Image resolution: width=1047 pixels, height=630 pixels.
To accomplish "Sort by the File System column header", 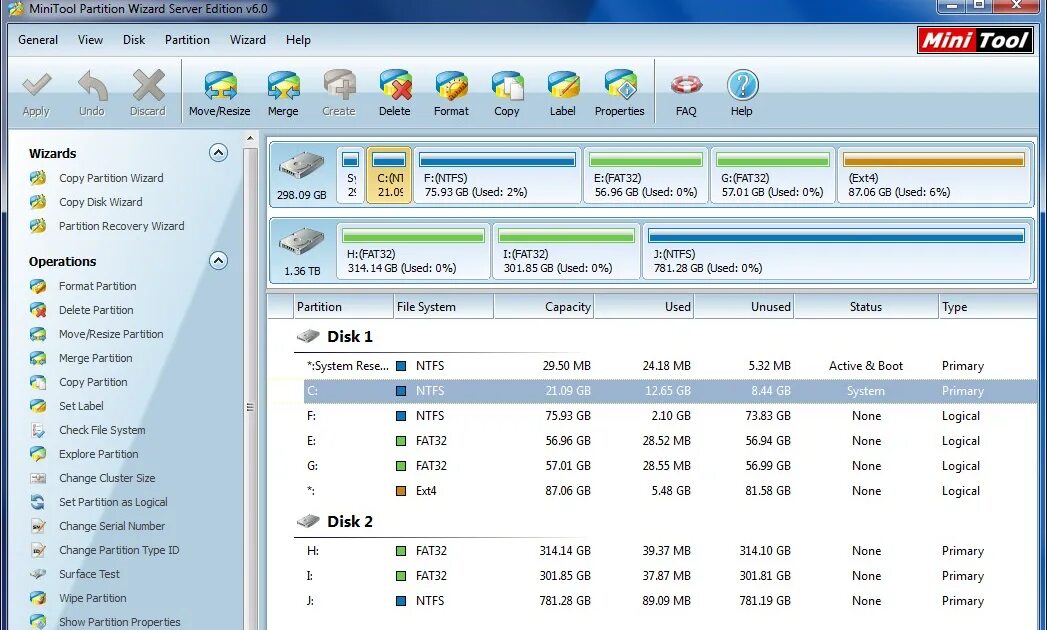I will point(443,307).
